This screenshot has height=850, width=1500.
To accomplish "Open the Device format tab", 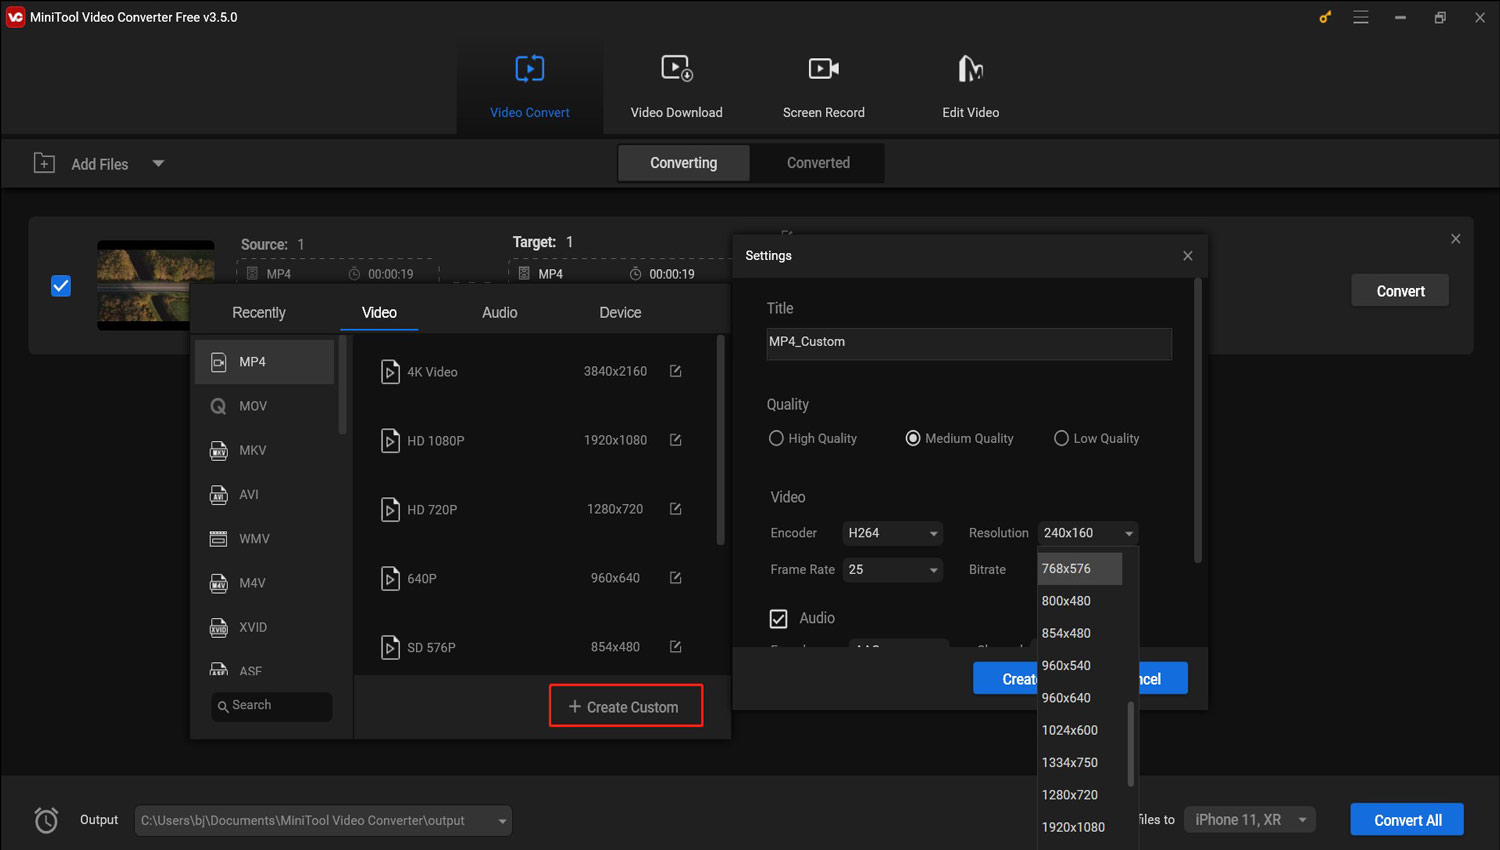I will (x=620, y=313).
